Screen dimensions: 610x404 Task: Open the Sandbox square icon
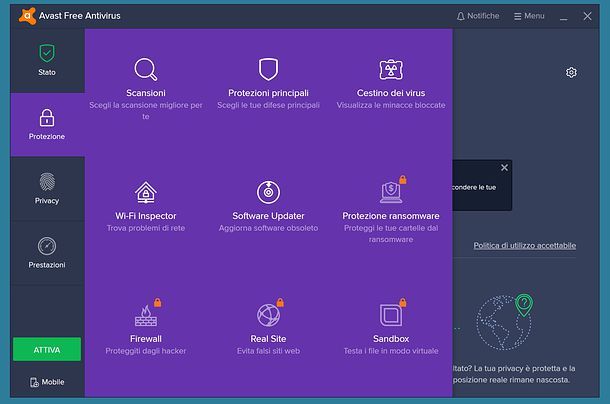tap(390, 315)
